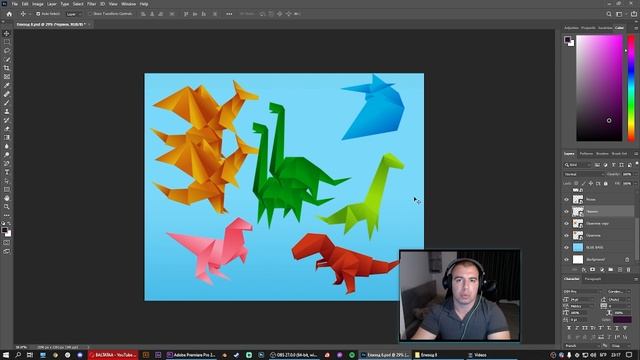
Task: Select the Pen tool
Action: pyautogui.click(x=7, y=163)
